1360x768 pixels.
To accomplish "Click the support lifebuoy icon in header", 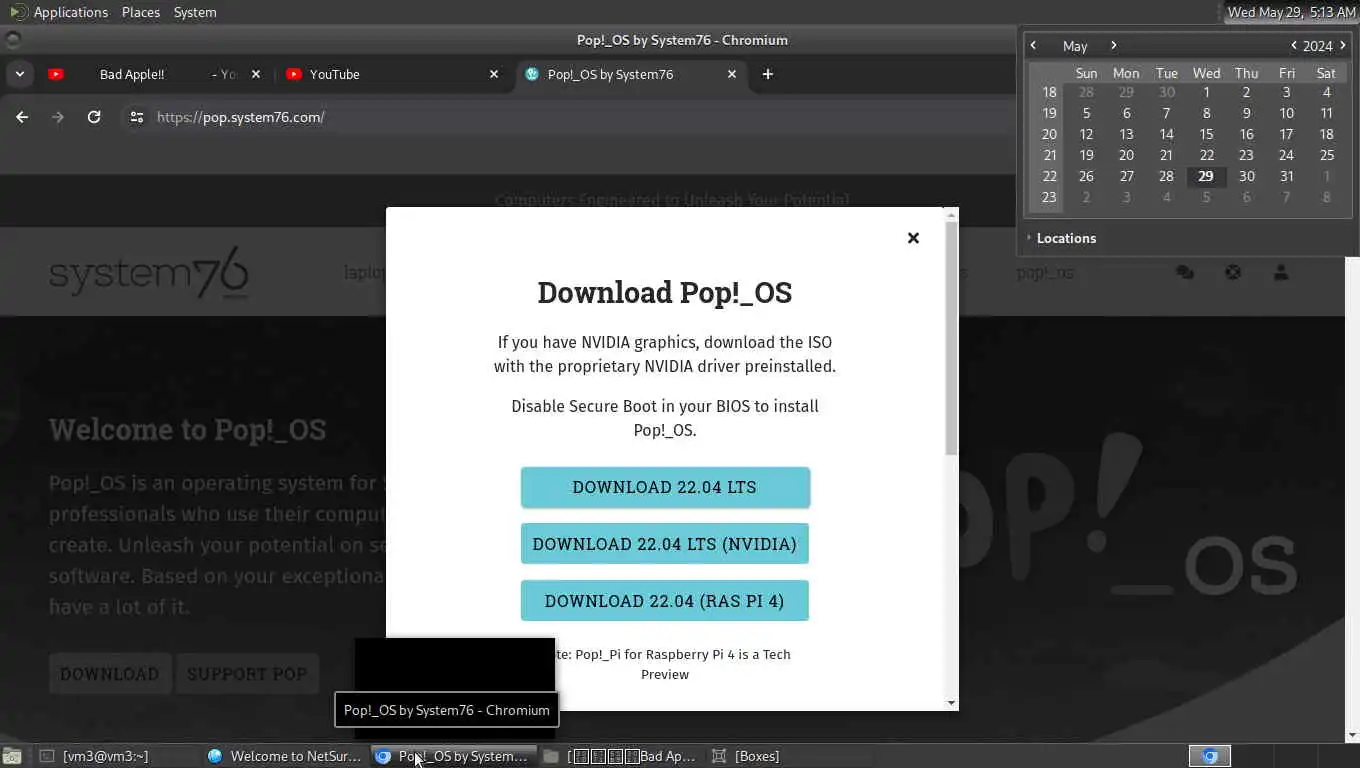I will 1233,272.
